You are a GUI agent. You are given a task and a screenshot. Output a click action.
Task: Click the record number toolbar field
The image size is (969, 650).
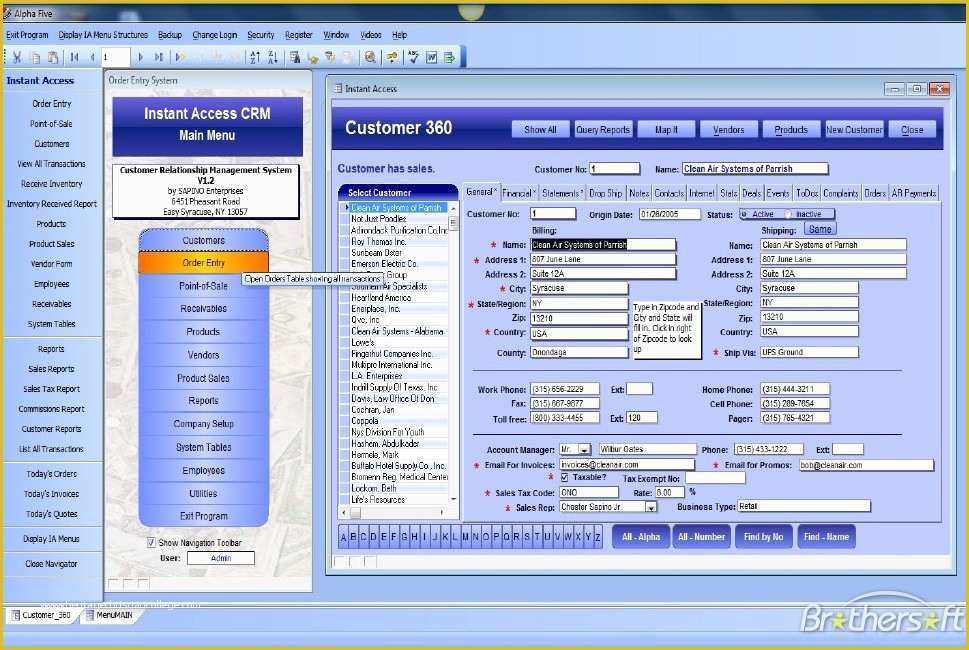[x=116, y=57]
